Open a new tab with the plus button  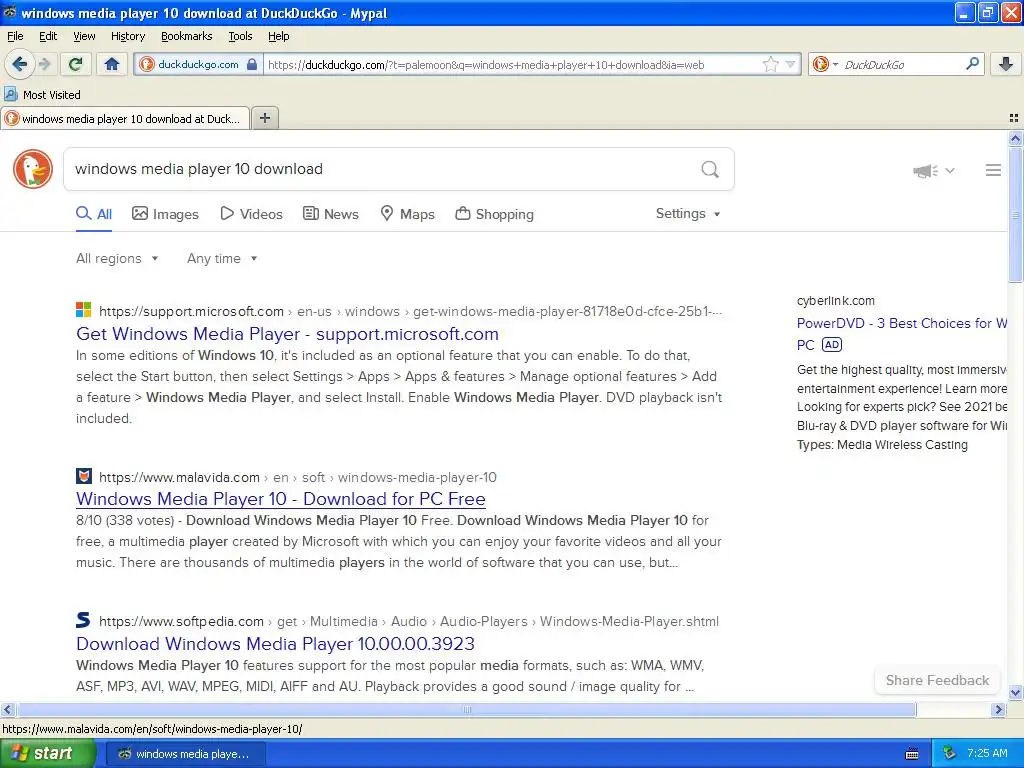(264, 118)
